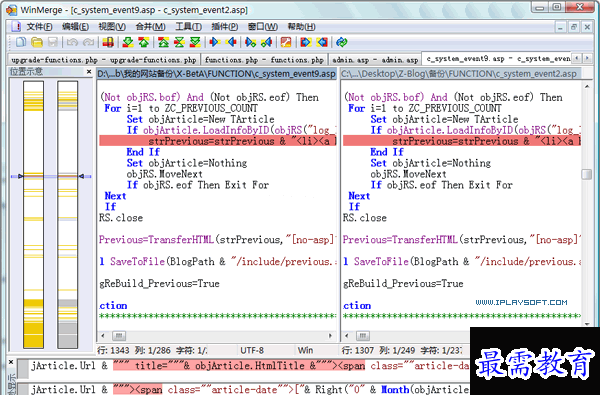Click the Copy all to right icon
Viewport: 600px width, 395px height.
point(305,42)
